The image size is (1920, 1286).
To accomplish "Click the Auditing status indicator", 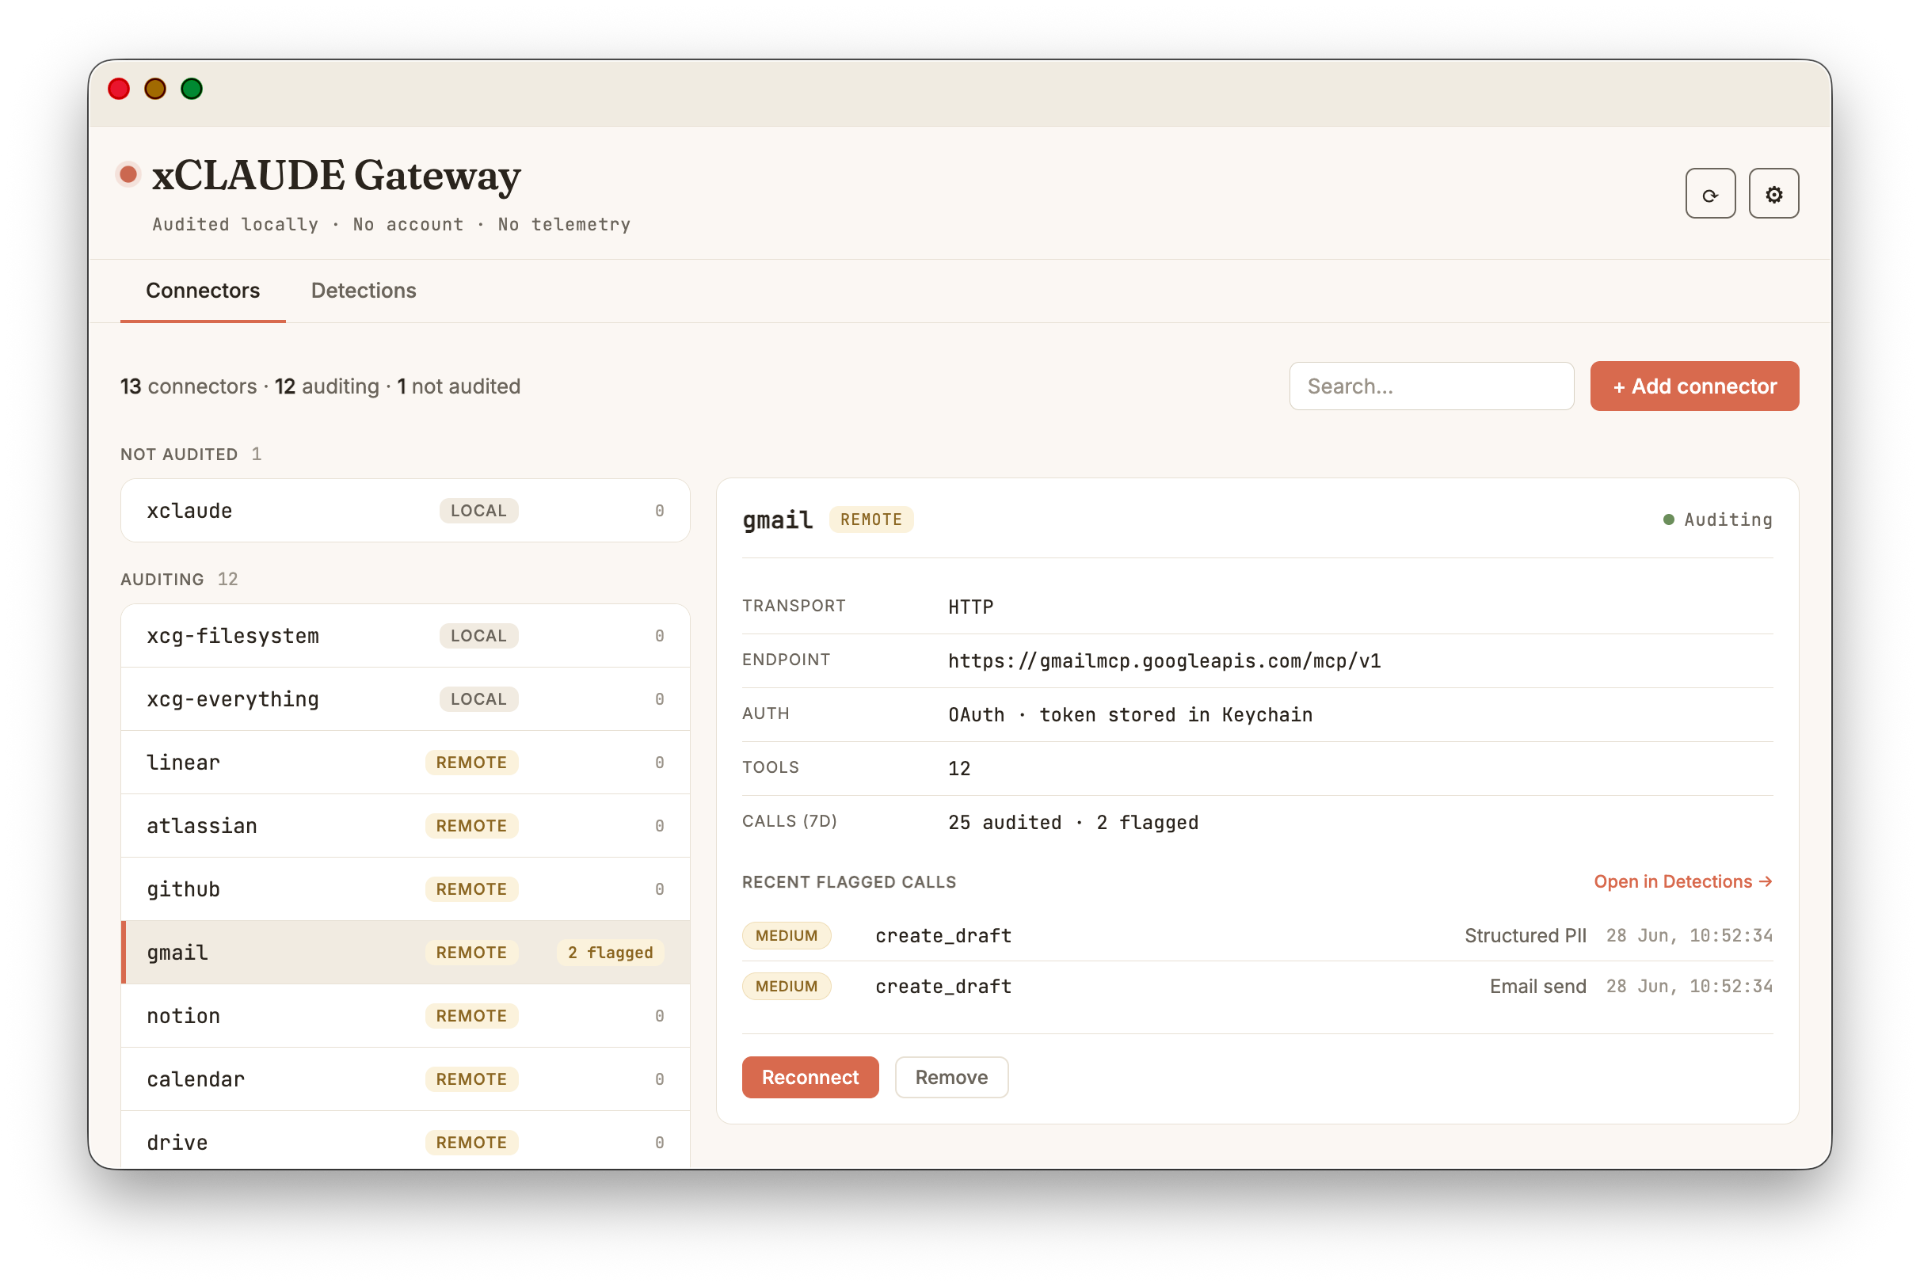I will (x=1717, y=520).
